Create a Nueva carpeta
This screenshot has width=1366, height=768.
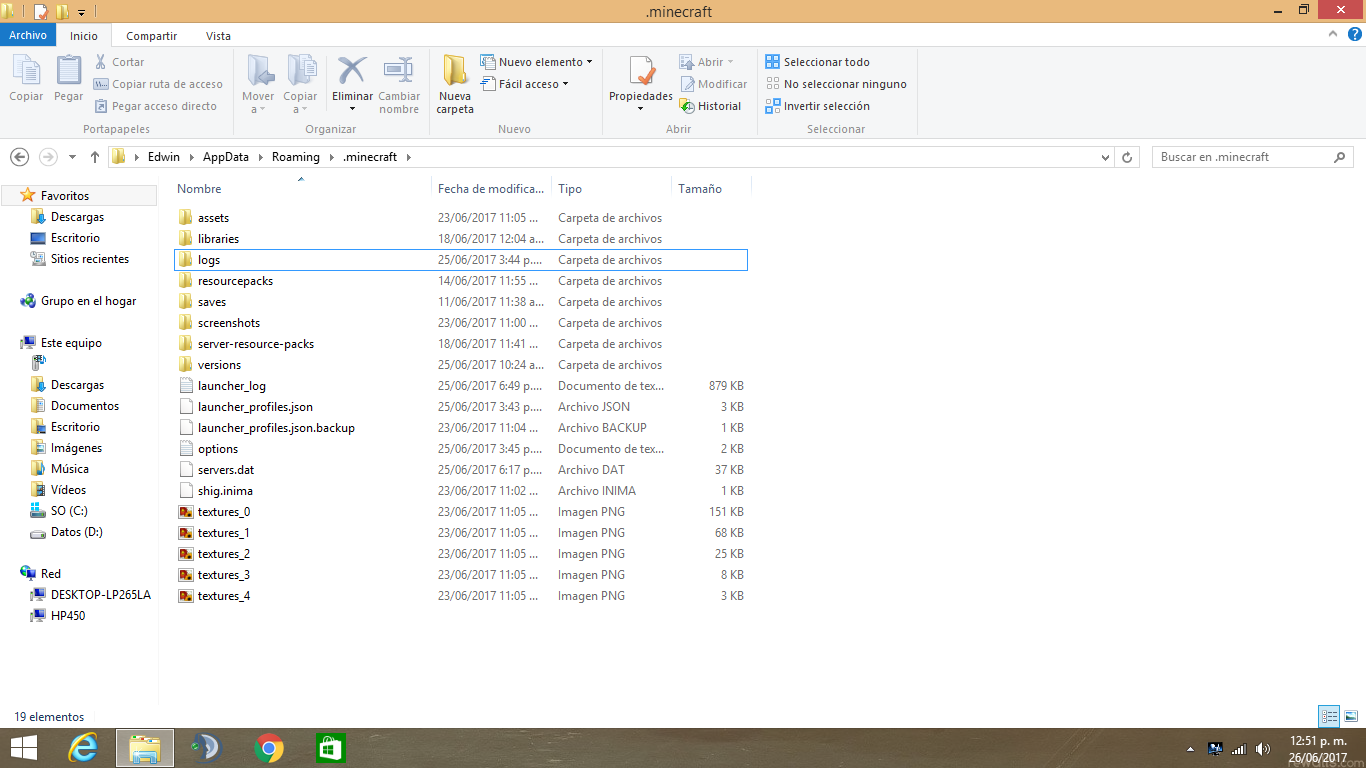pyautogui.click(x=455, y=85)
